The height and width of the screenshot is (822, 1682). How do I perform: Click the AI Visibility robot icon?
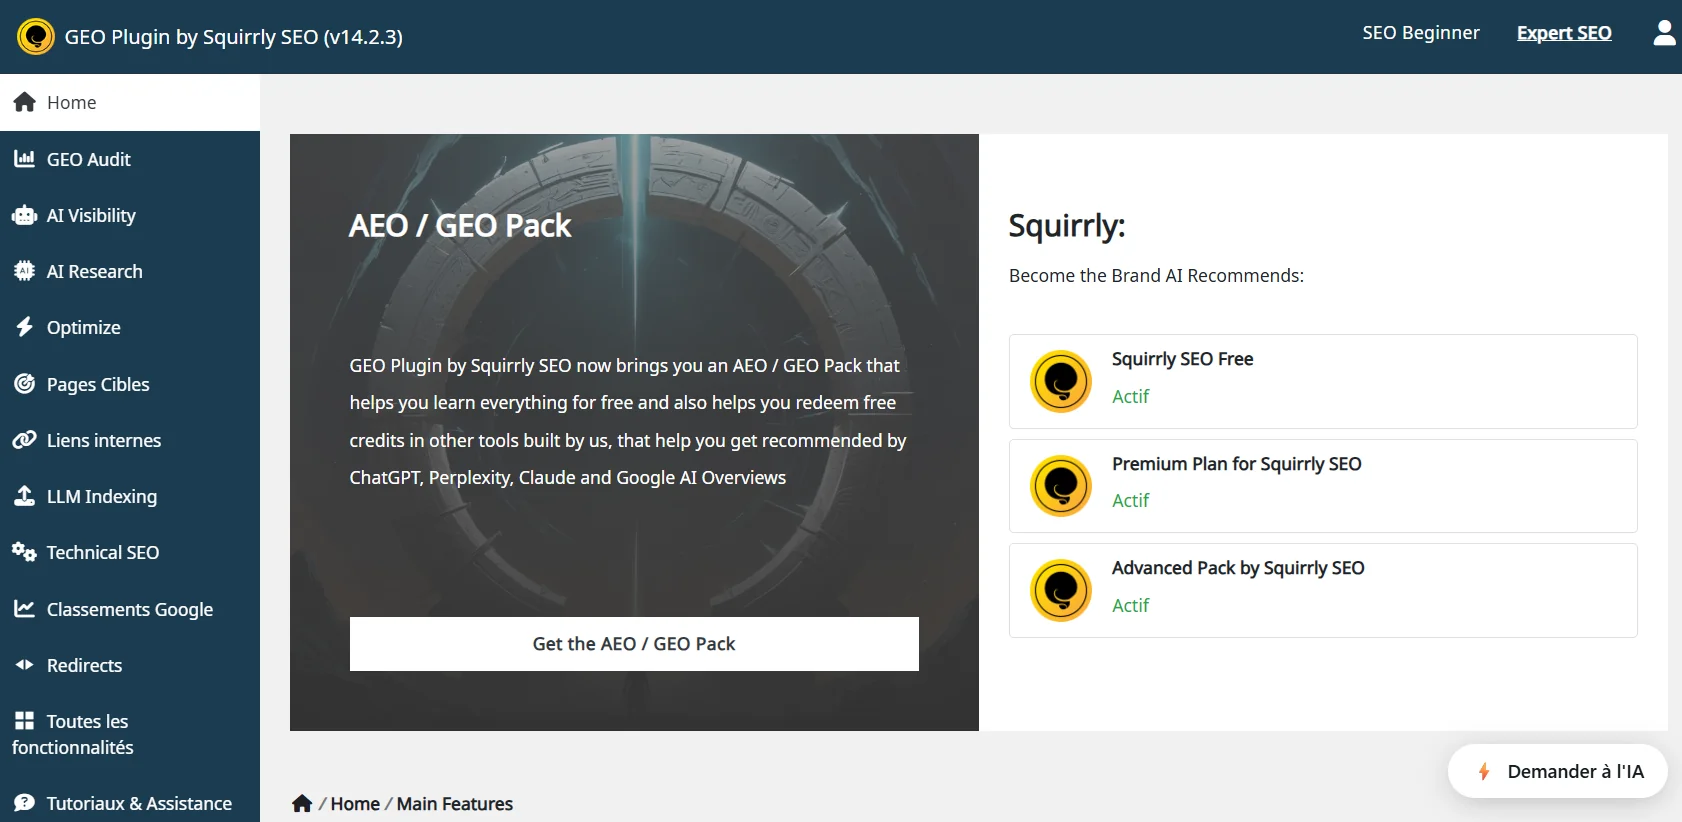[25, 215]
